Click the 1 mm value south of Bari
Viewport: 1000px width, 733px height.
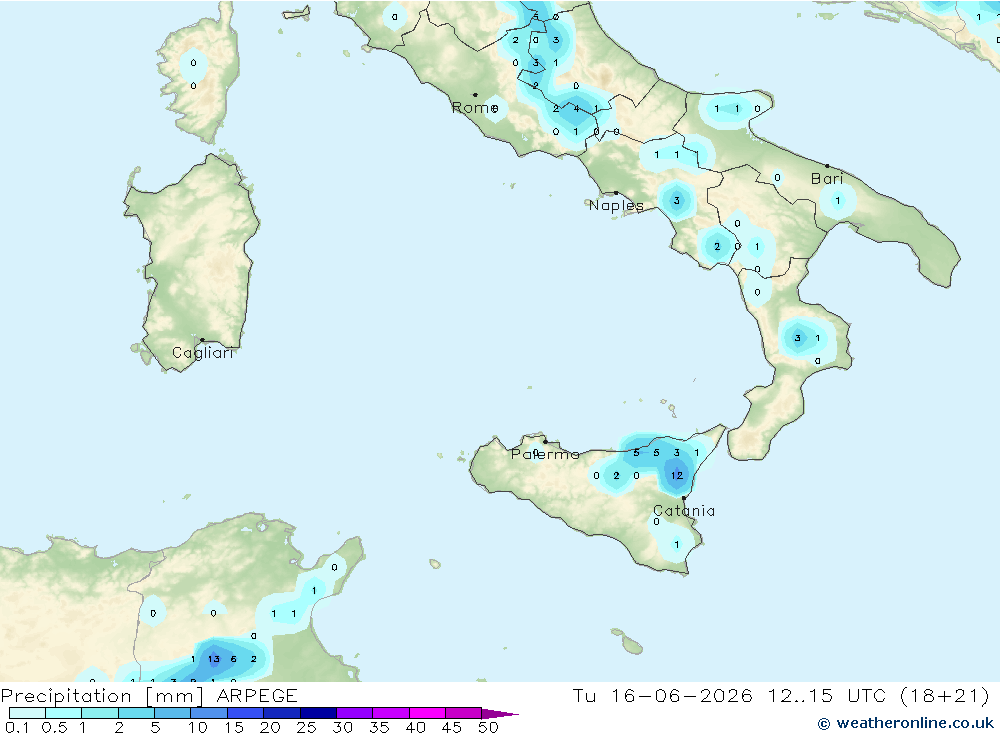[837, 200]
